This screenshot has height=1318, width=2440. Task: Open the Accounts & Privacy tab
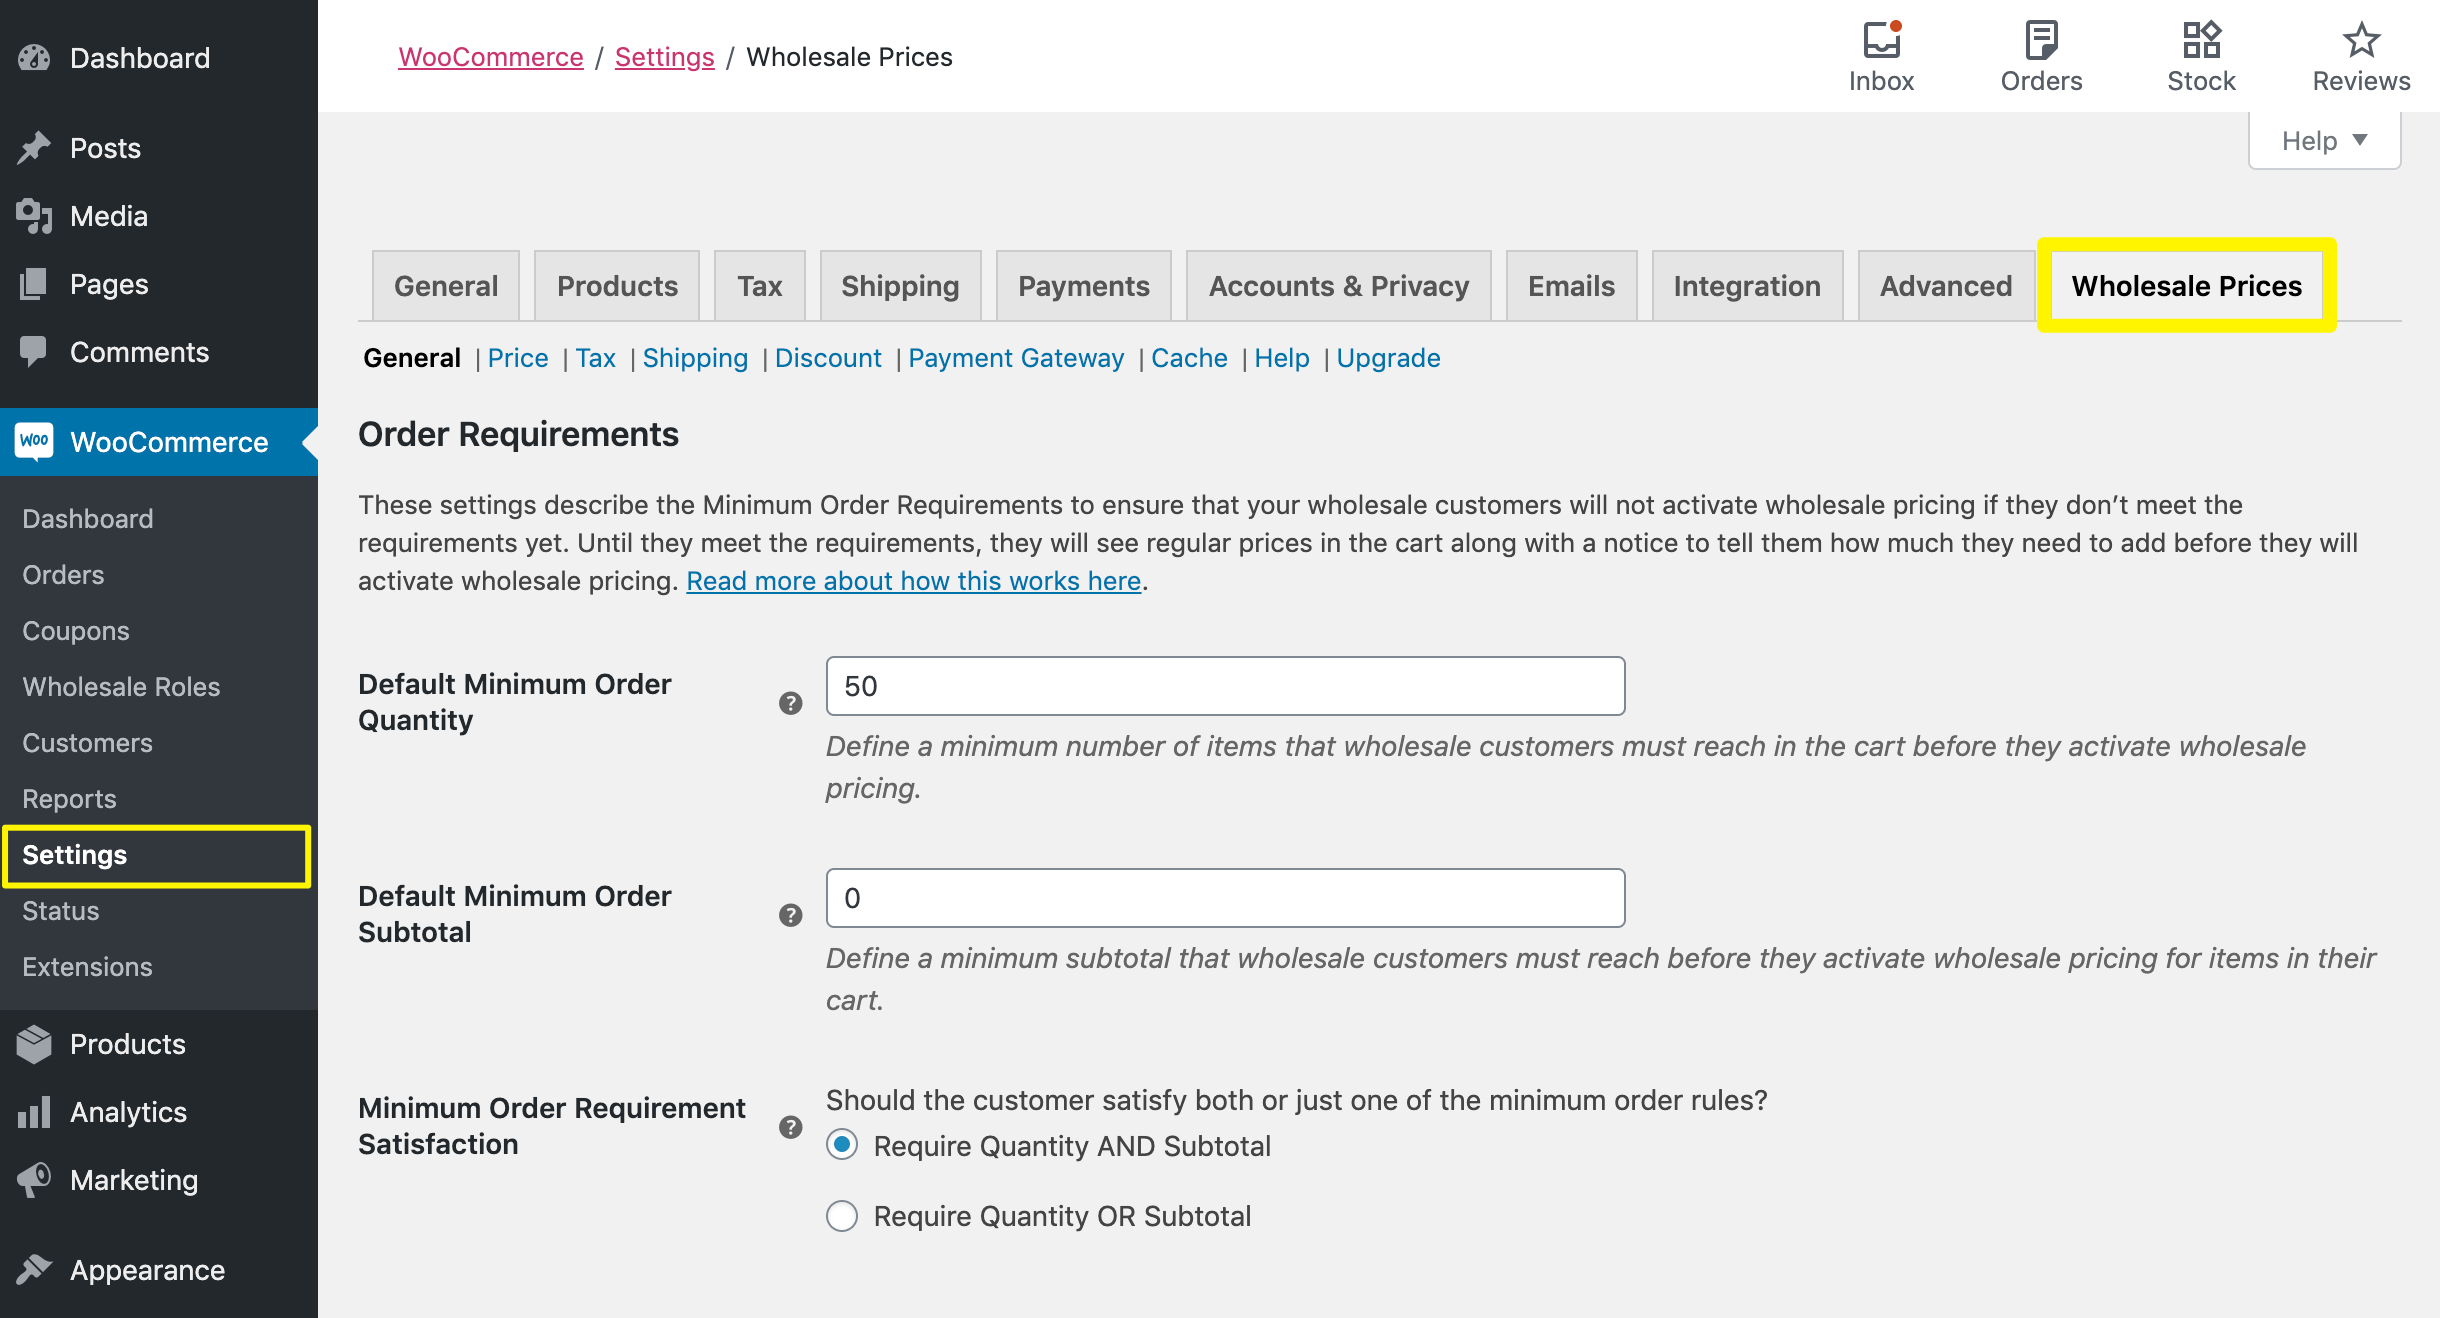click(1339, 286)
